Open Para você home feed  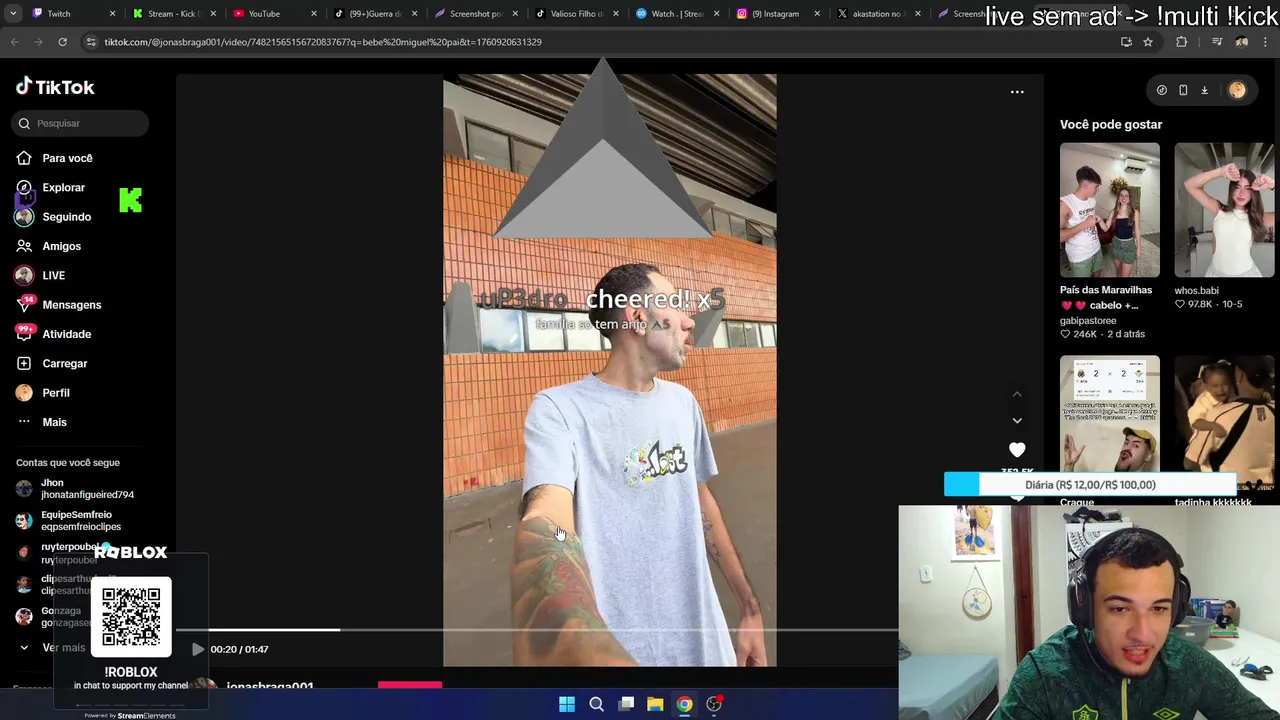pos(55,158)
